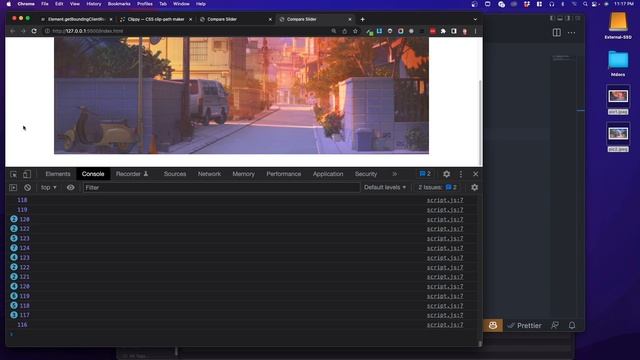Open the blue folder on desktop

(x=618, y=63)
